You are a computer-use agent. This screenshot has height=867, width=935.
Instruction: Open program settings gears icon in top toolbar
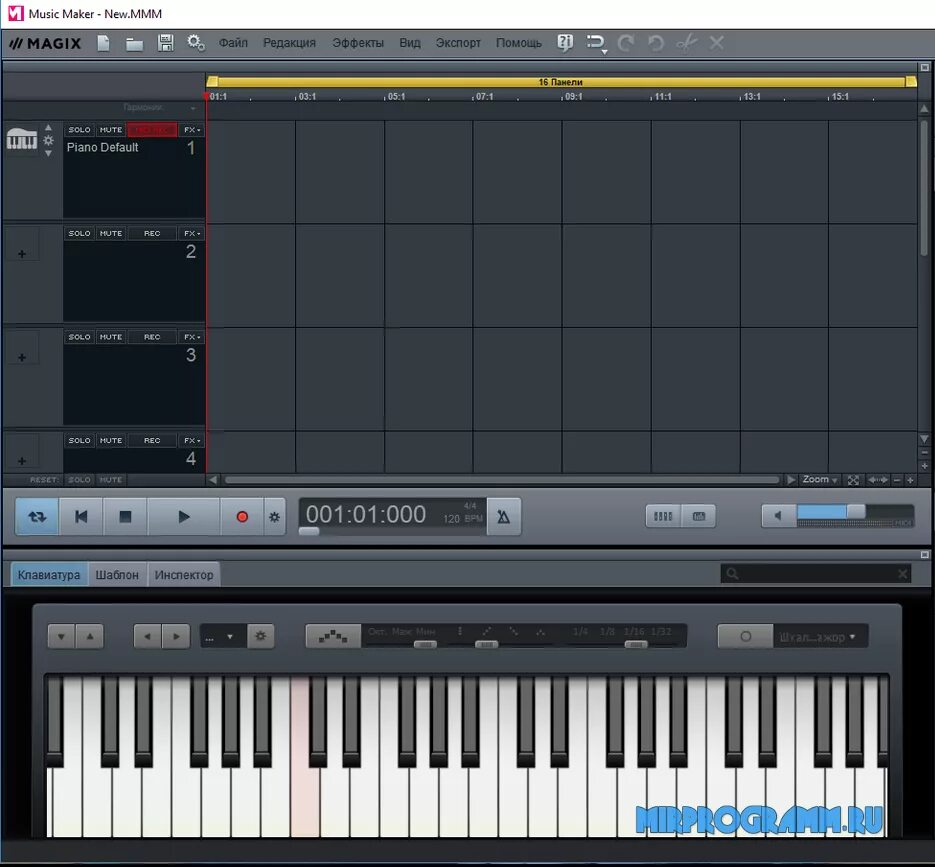[196, 43]
